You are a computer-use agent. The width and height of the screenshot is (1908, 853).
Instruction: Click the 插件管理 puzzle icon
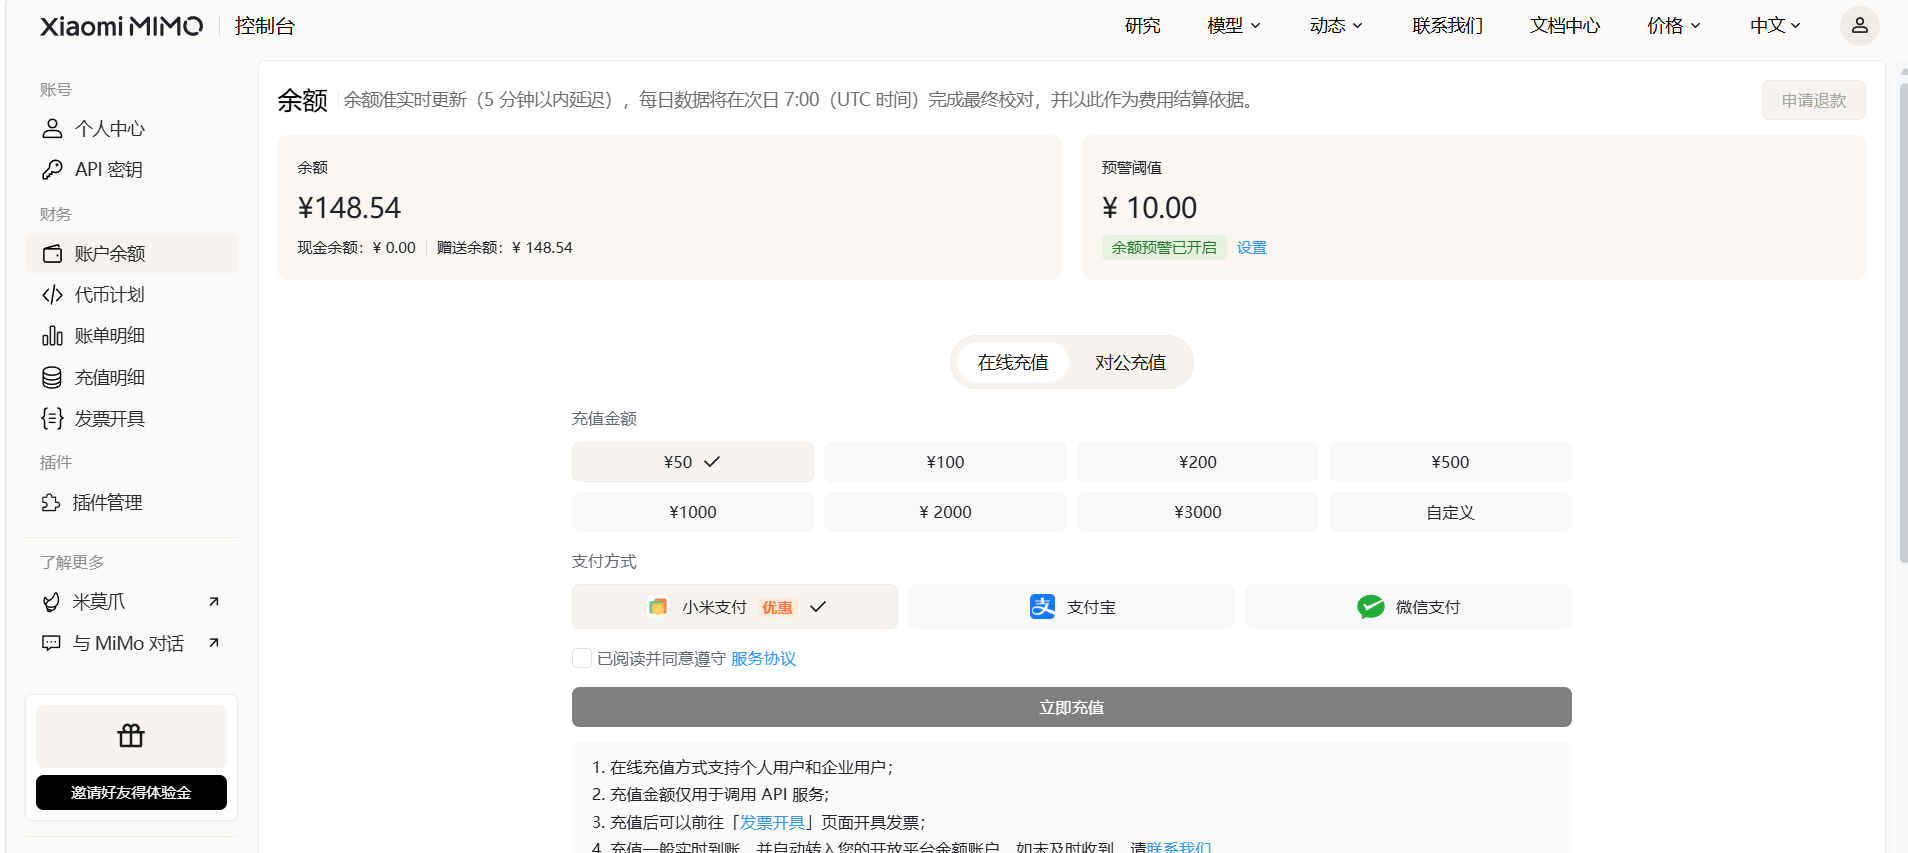click(51, 502)
